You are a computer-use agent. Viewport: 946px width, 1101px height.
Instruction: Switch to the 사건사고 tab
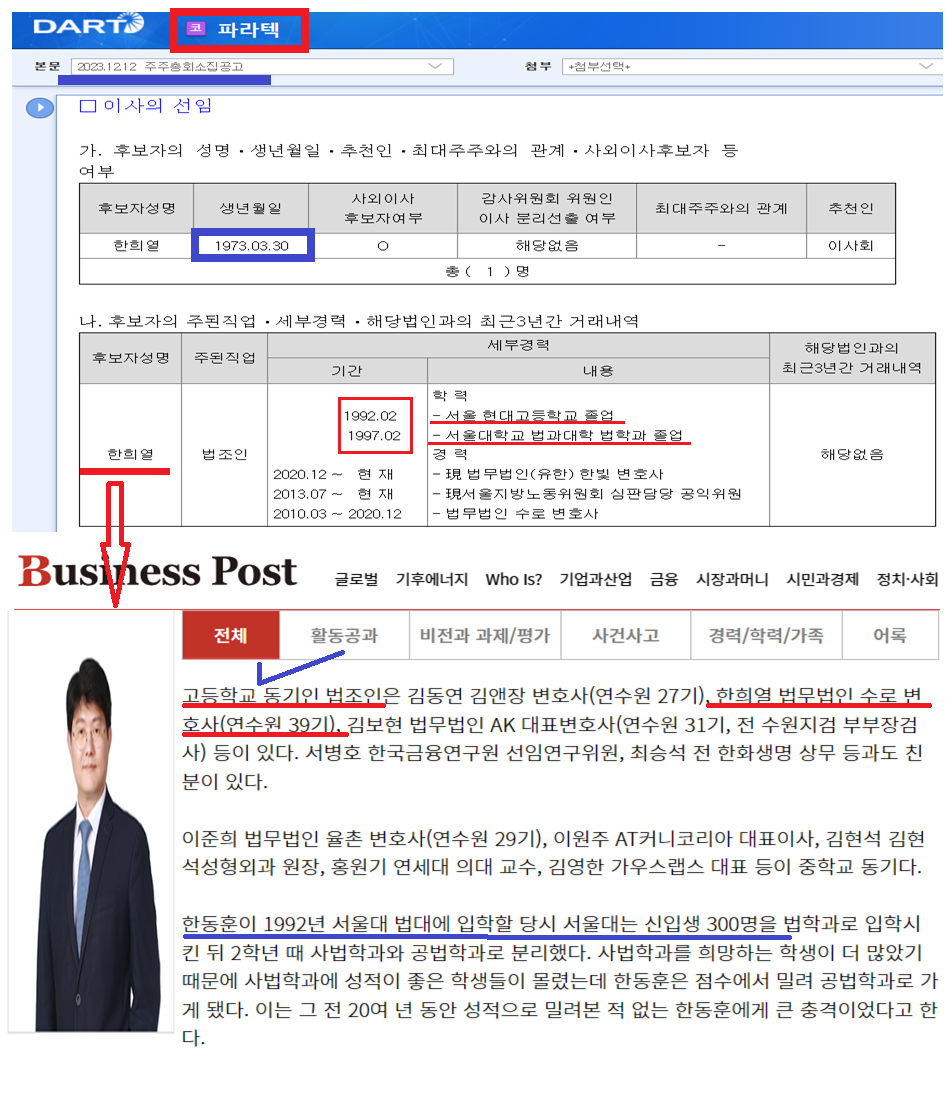point(626,635)
